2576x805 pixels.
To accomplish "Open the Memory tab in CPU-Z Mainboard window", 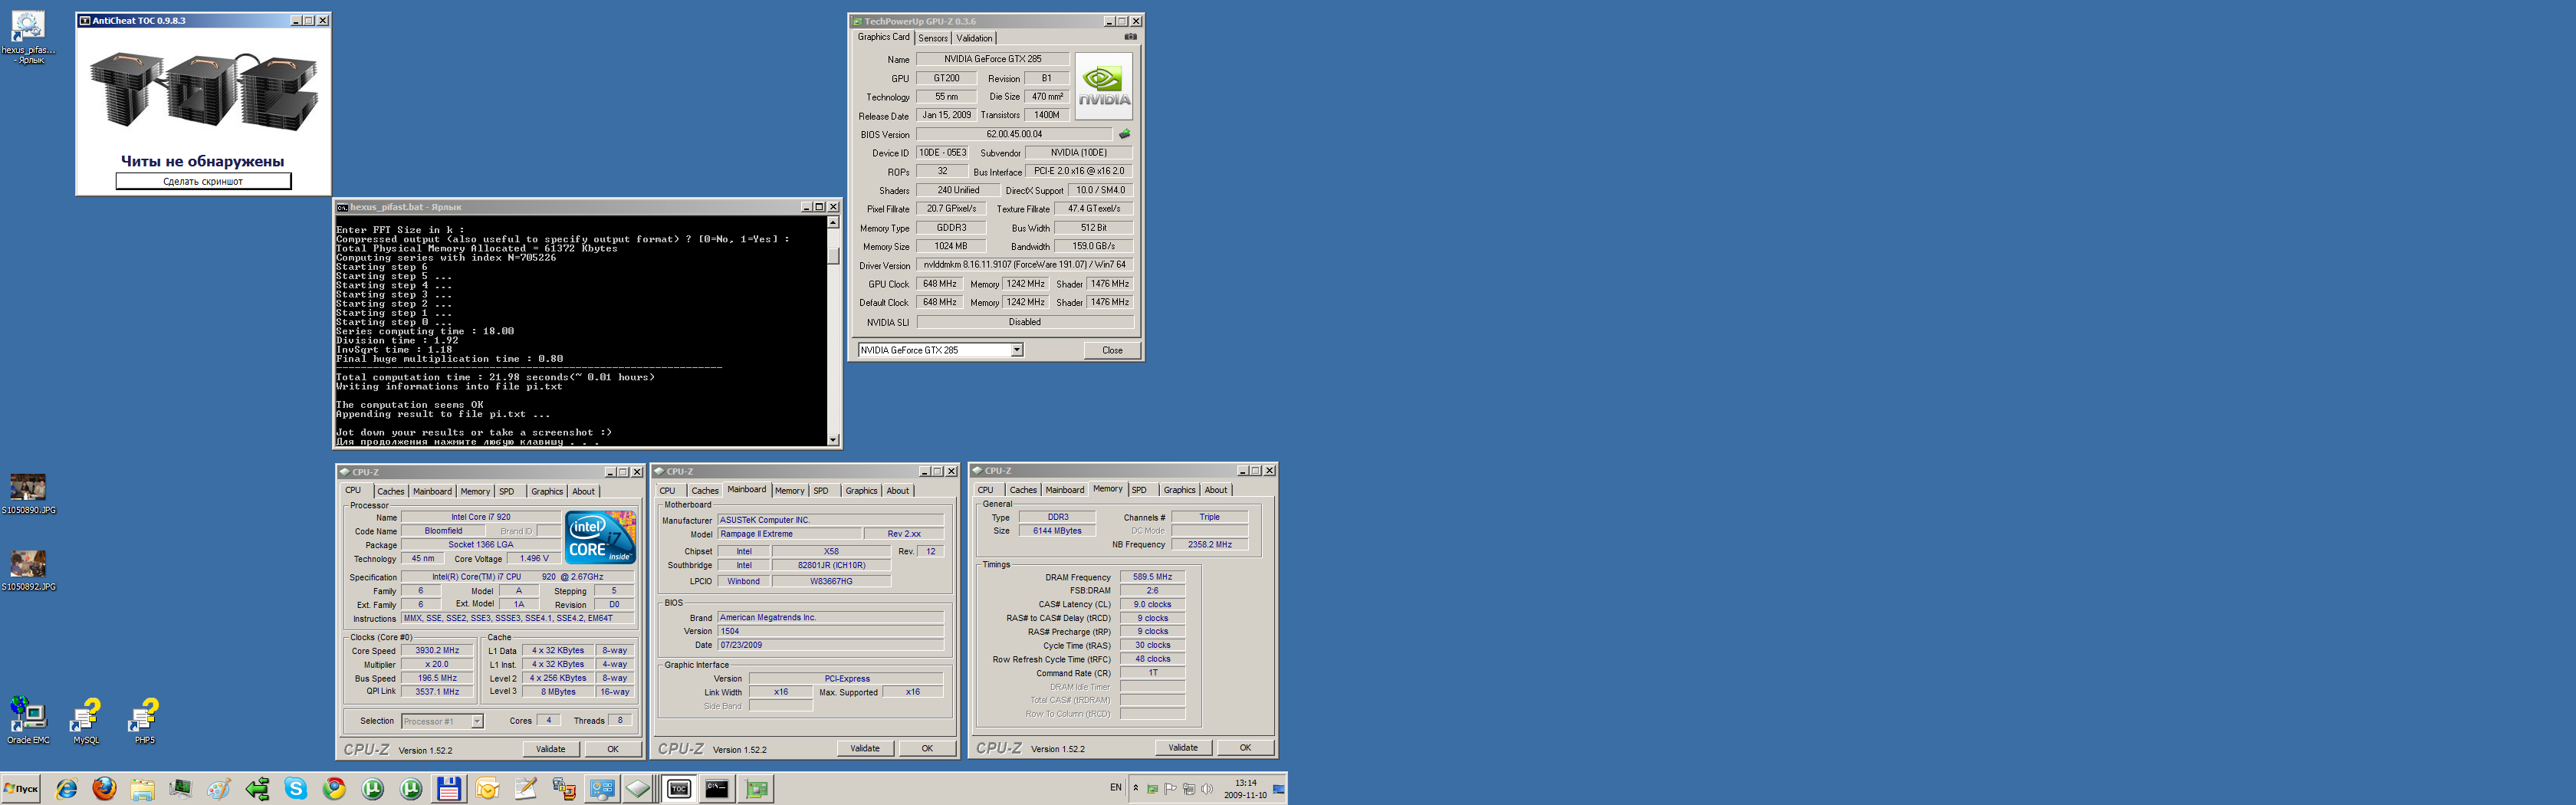I will 789,491.
